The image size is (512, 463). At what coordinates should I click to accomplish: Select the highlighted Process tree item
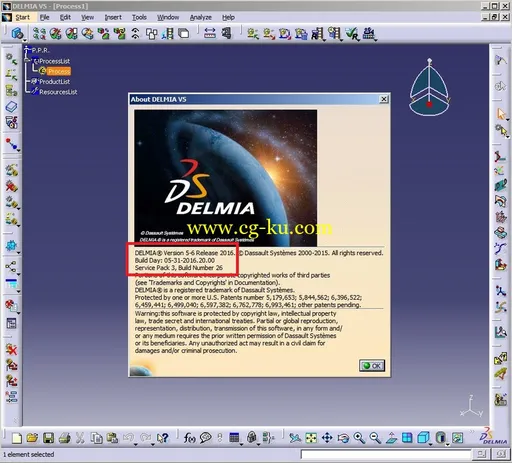click(59, 71)
